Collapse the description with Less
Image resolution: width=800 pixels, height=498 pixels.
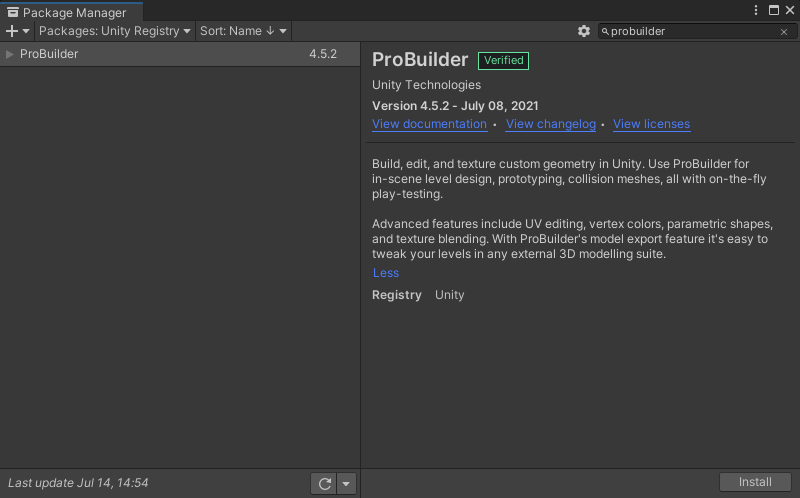point(385,273)
